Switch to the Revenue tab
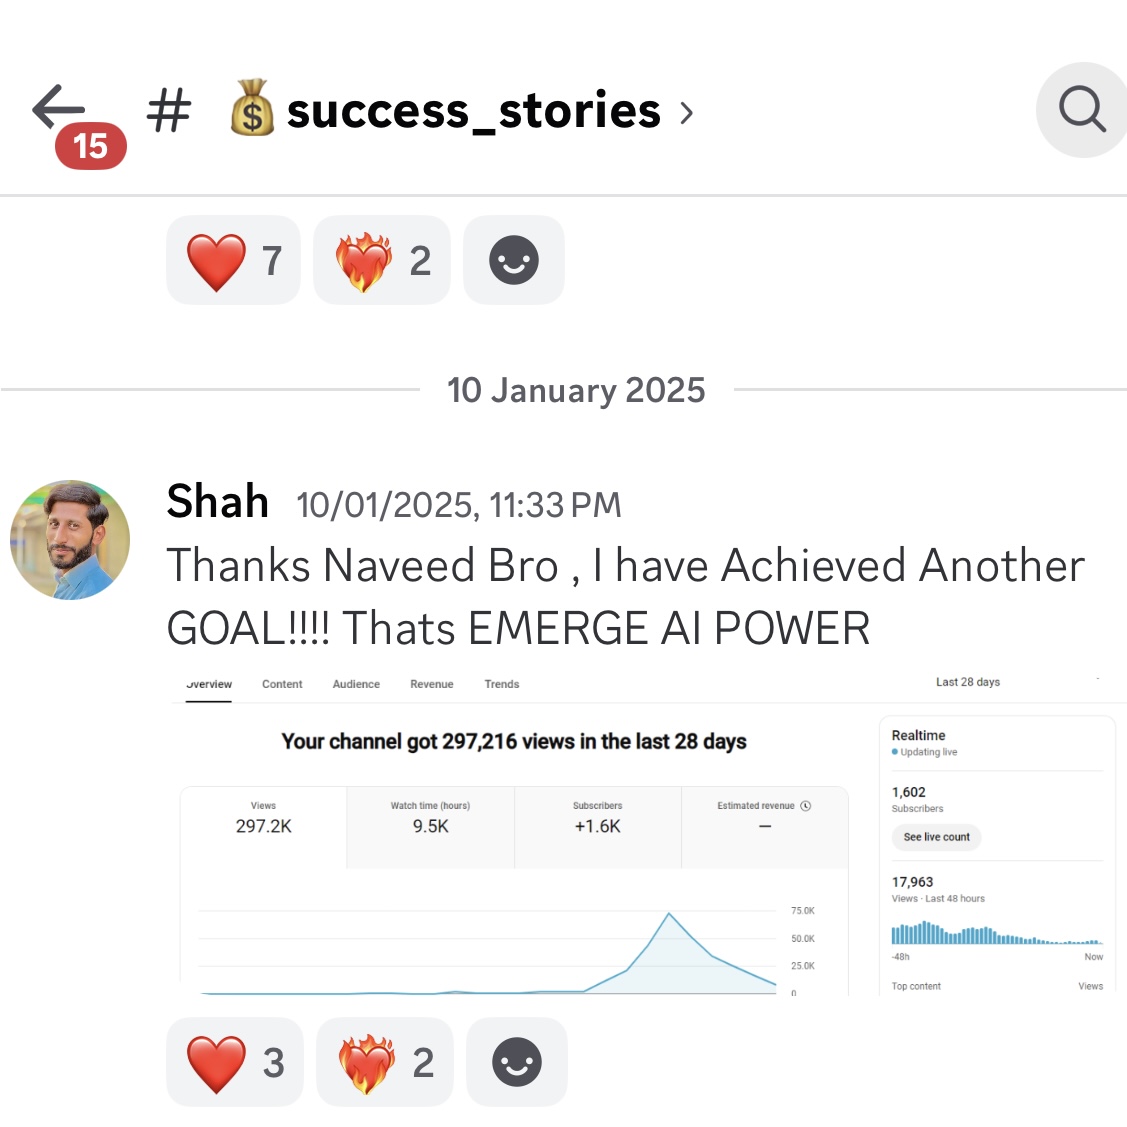 [431, 684]
